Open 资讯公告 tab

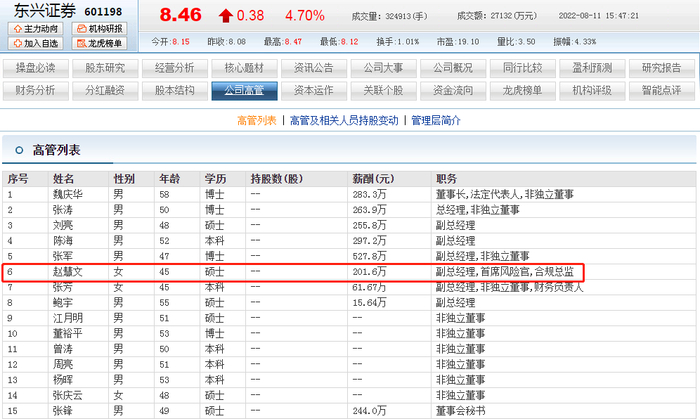click(x=314, y=68)
